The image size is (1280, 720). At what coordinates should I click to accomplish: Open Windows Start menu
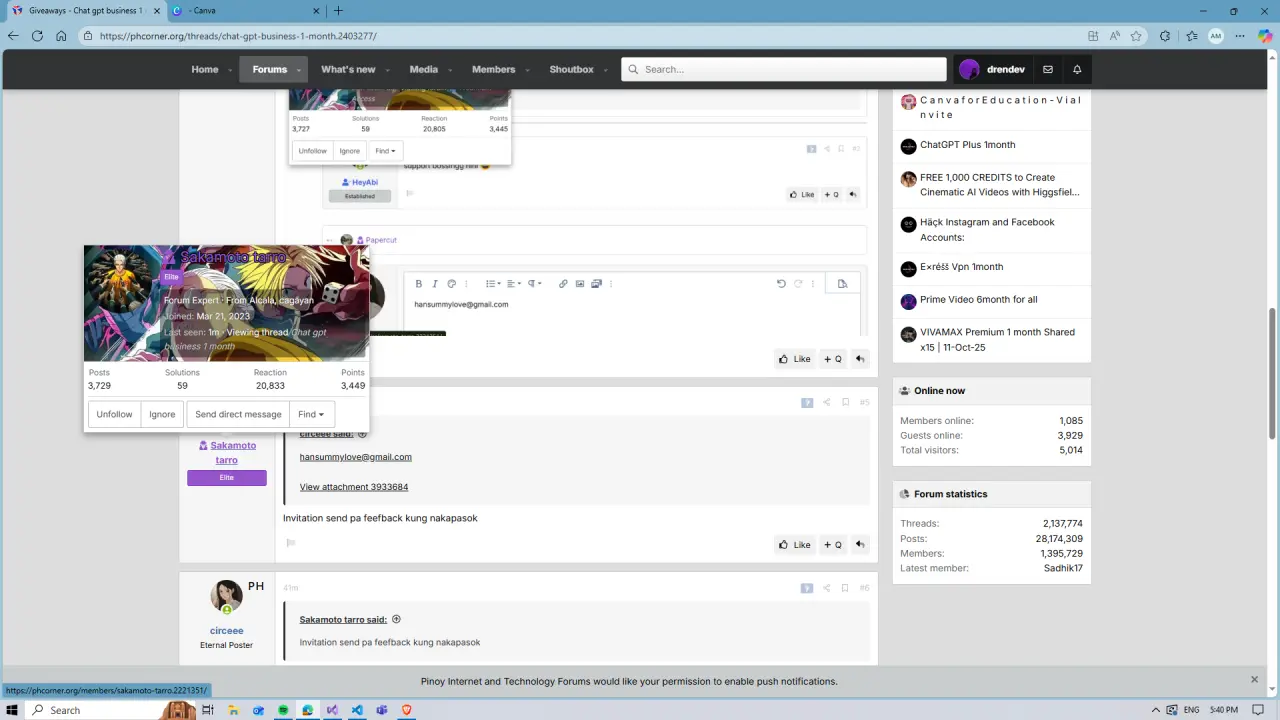(12, 710)
